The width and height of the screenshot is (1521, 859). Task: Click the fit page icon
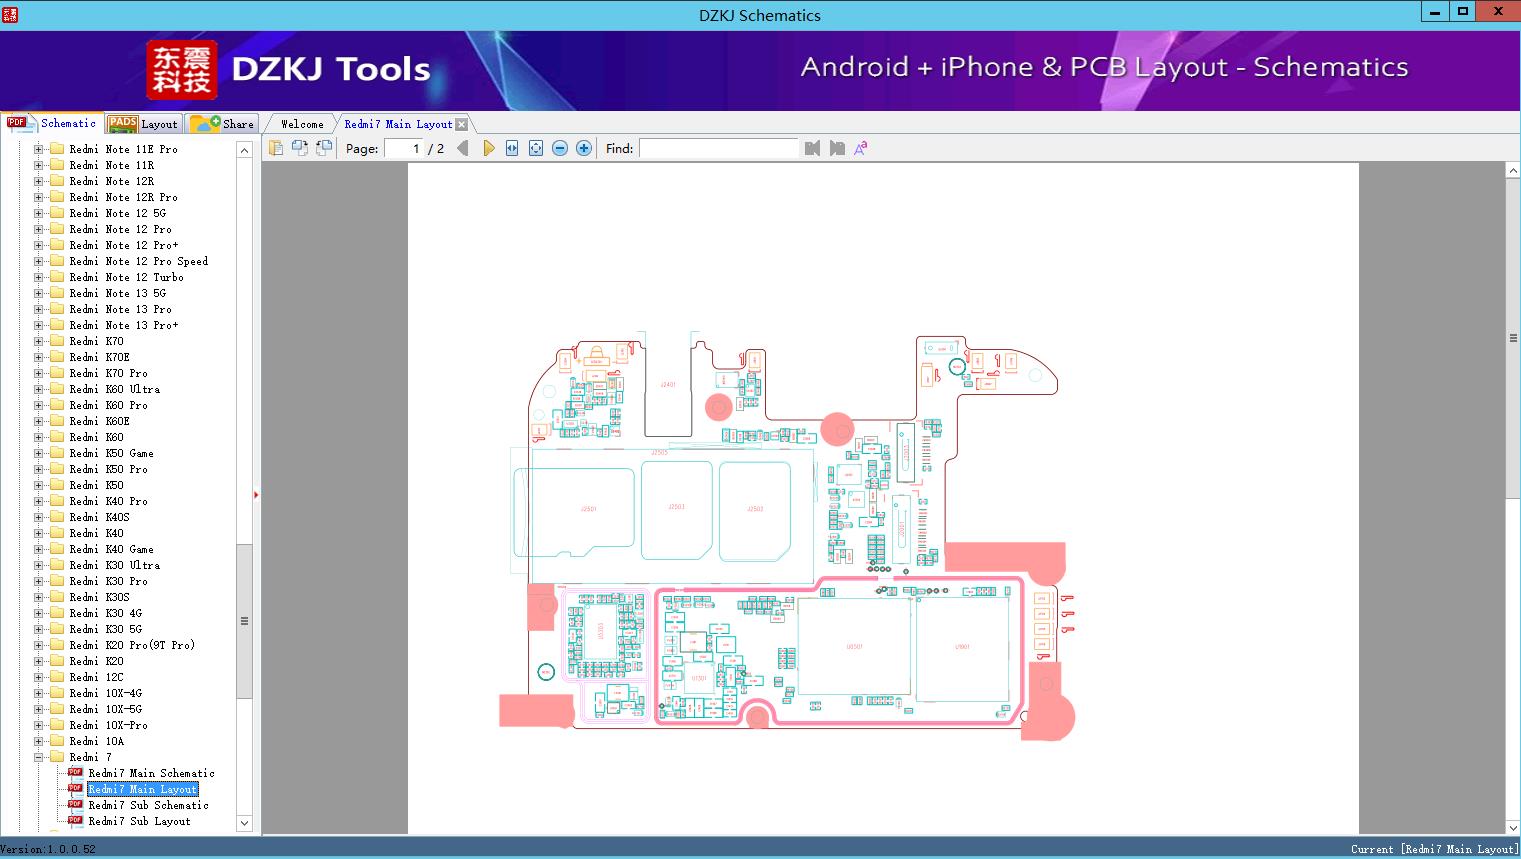[536, 148]
